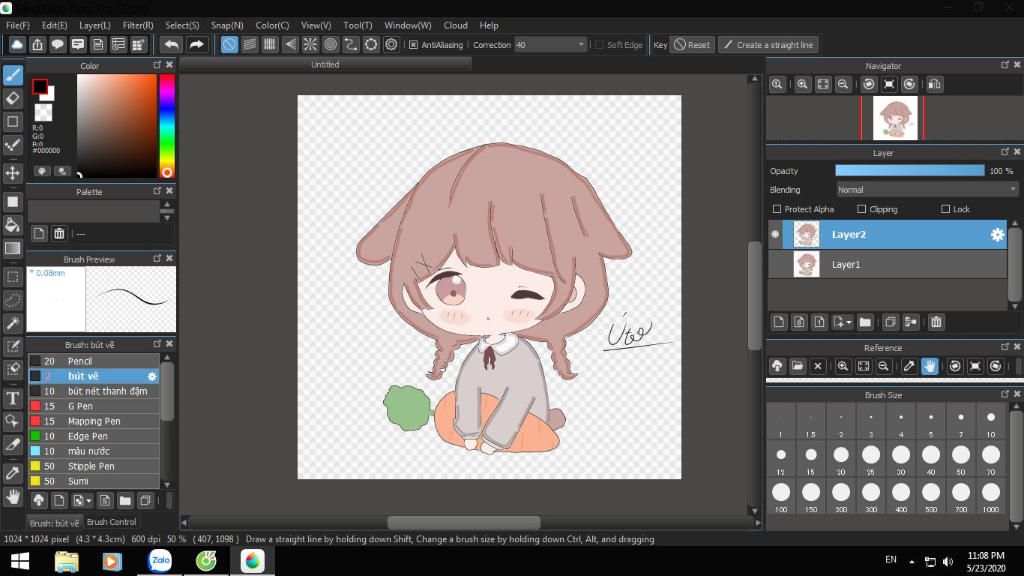
Task: Select the Bucket fill tool
Action: coord(12,225)
